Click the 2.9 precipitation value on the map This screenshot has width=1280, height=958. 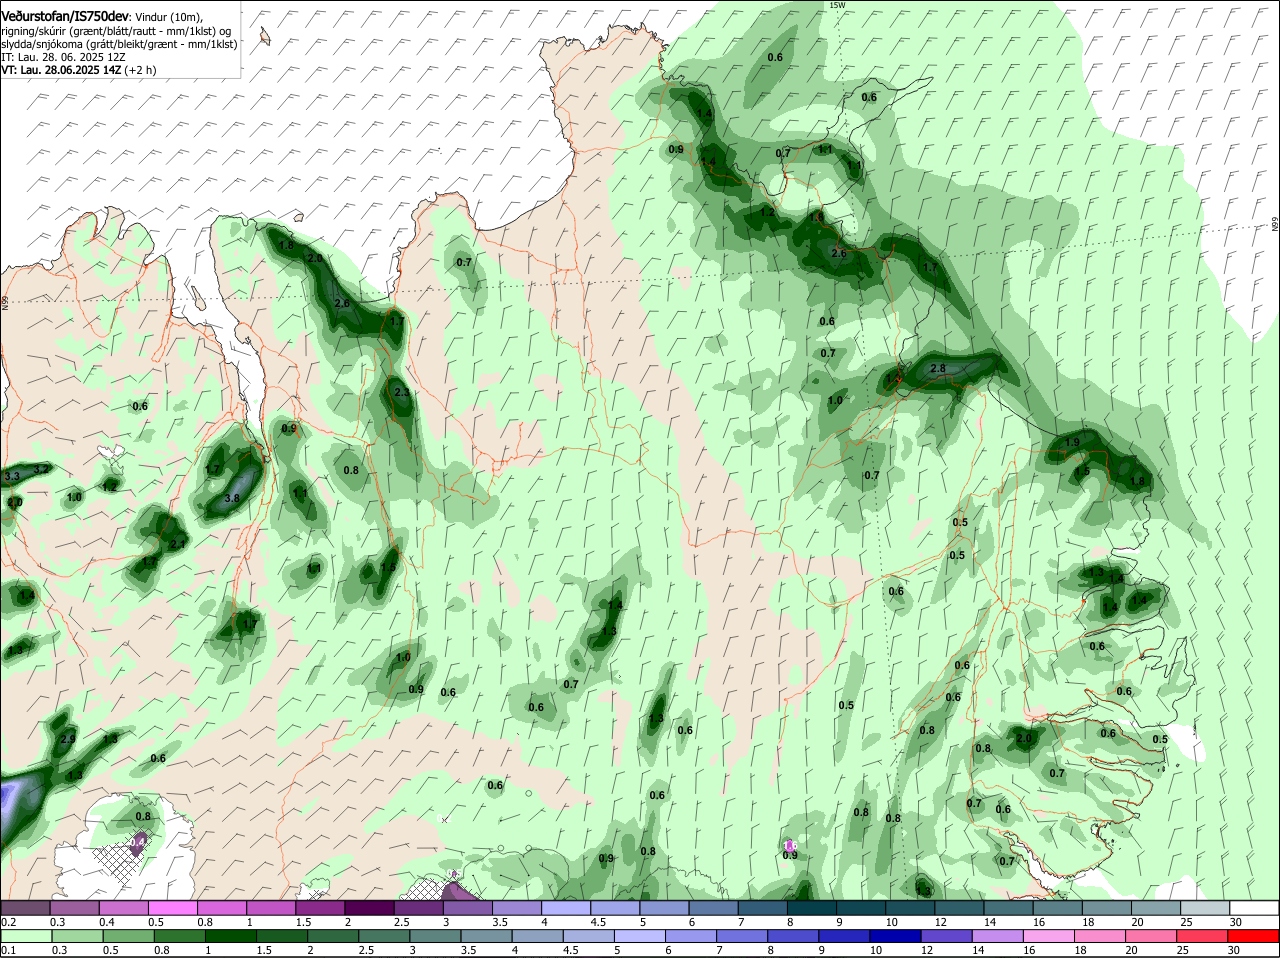point(68,740)
